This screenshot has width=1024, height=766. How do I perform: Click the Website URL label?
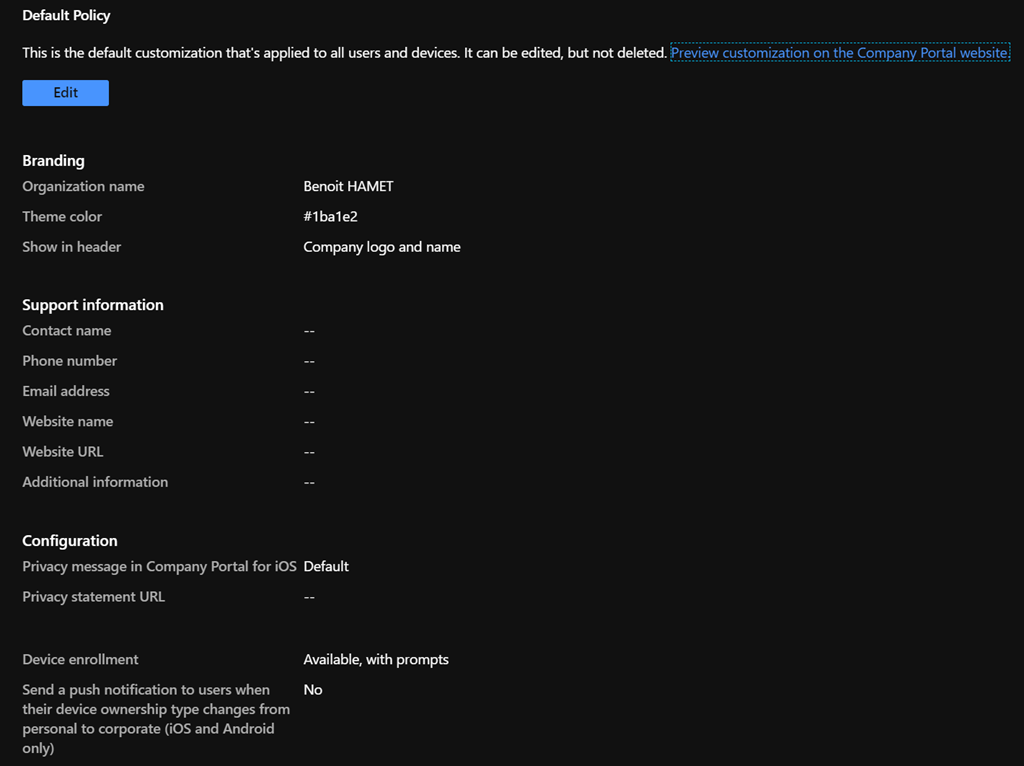tap(62, 452)
